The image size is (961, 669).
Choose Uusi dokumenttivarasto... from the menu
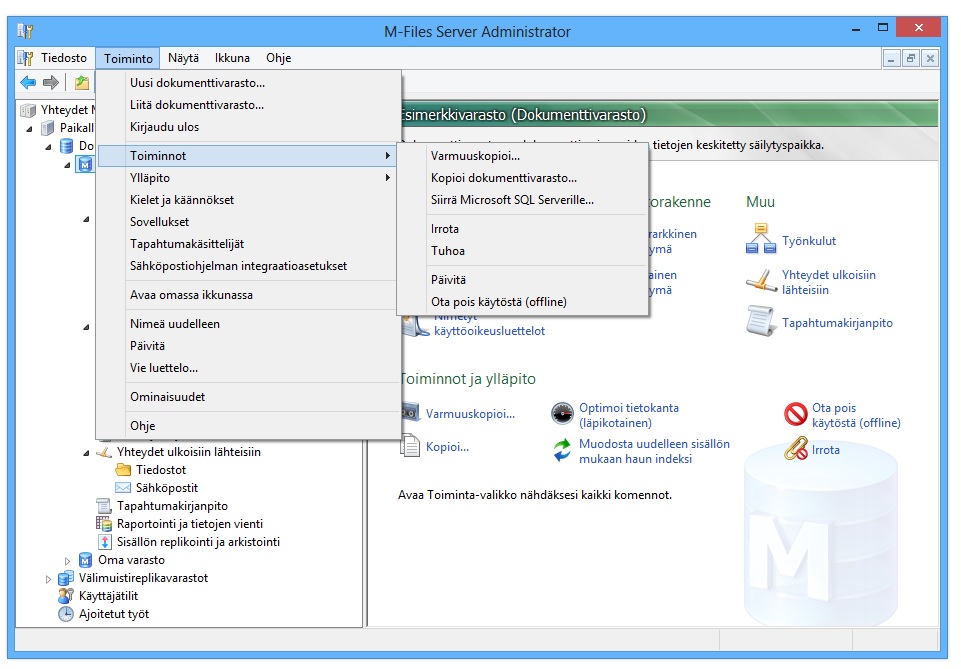coord(248,83)
